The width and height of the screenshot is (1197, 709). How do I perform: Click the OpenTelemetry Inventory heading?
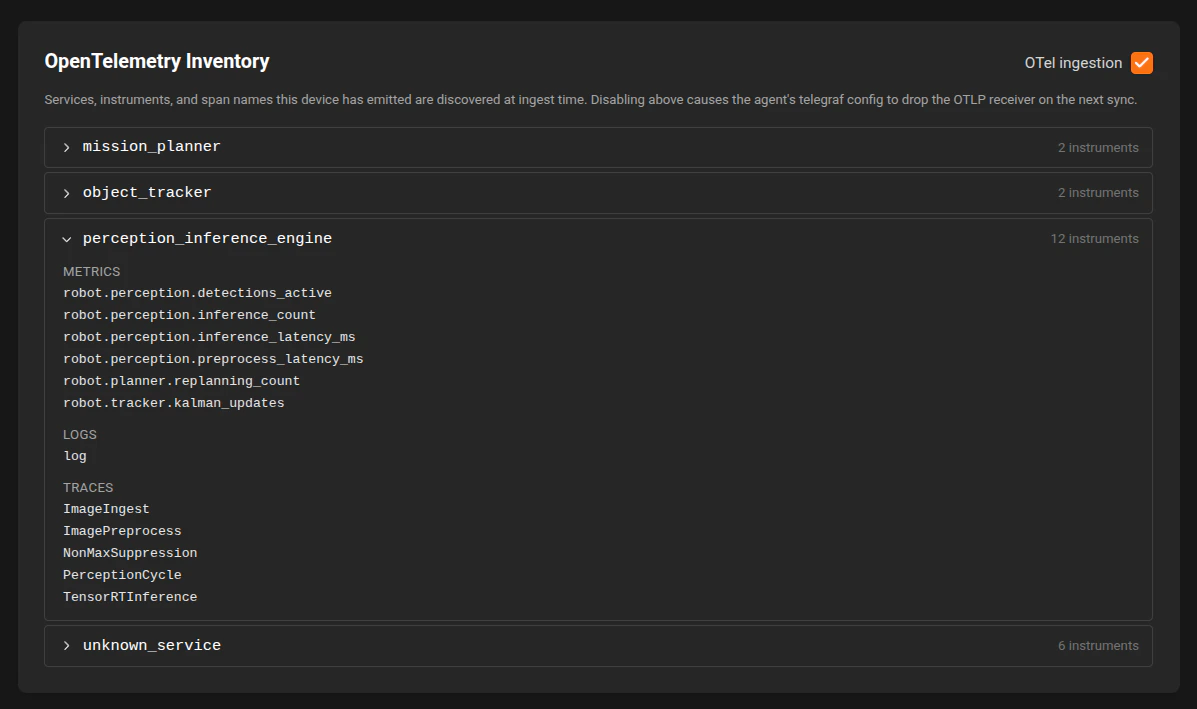[x=156, y=61]
